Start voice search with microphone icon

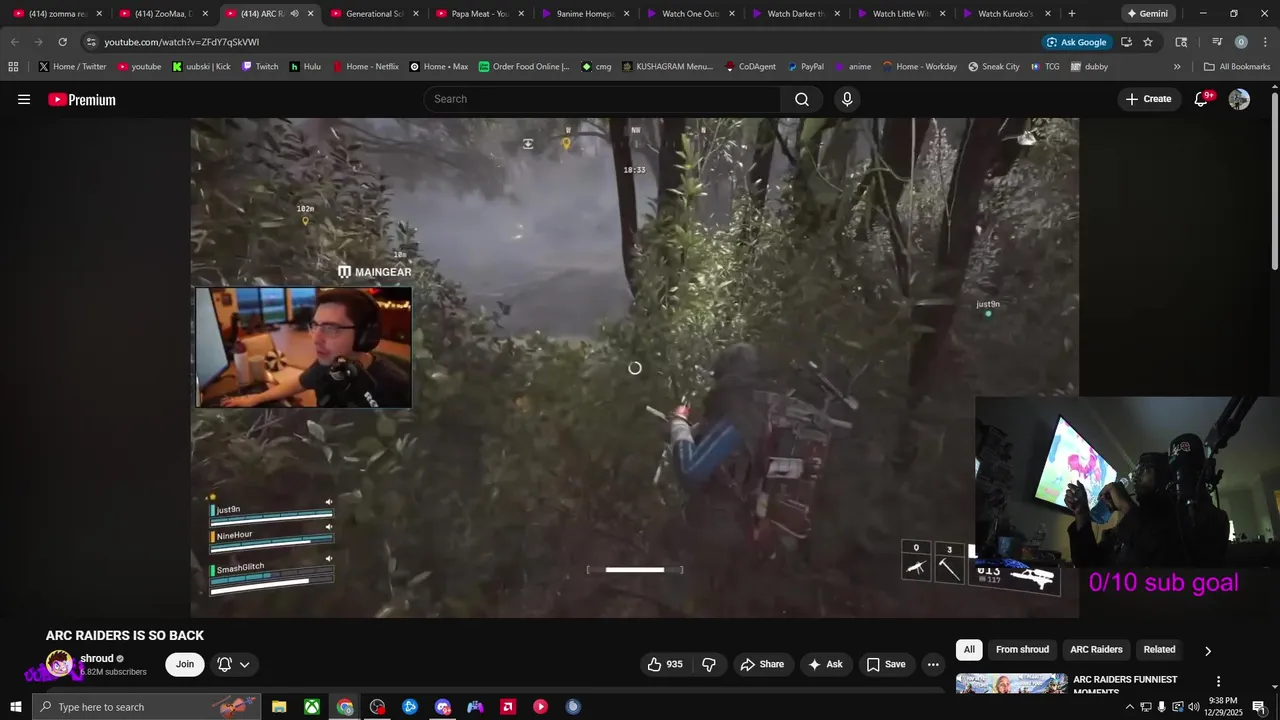click(x=847, y=99)
